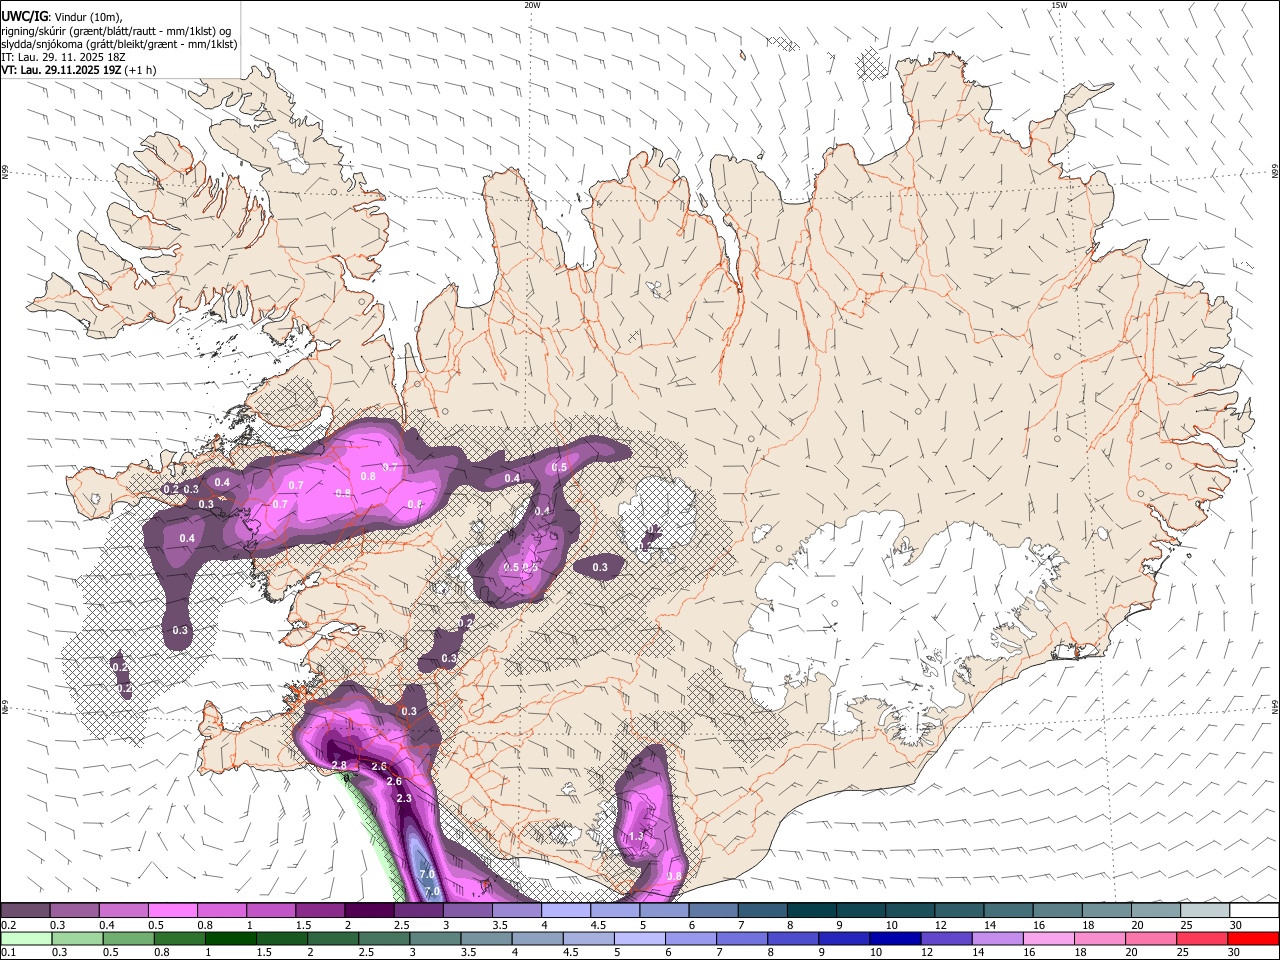Click the 'IT: Lau. 29. 11. 2025 18Z' line
Viewport: 1280px width, 960px height.
(64, 57)
